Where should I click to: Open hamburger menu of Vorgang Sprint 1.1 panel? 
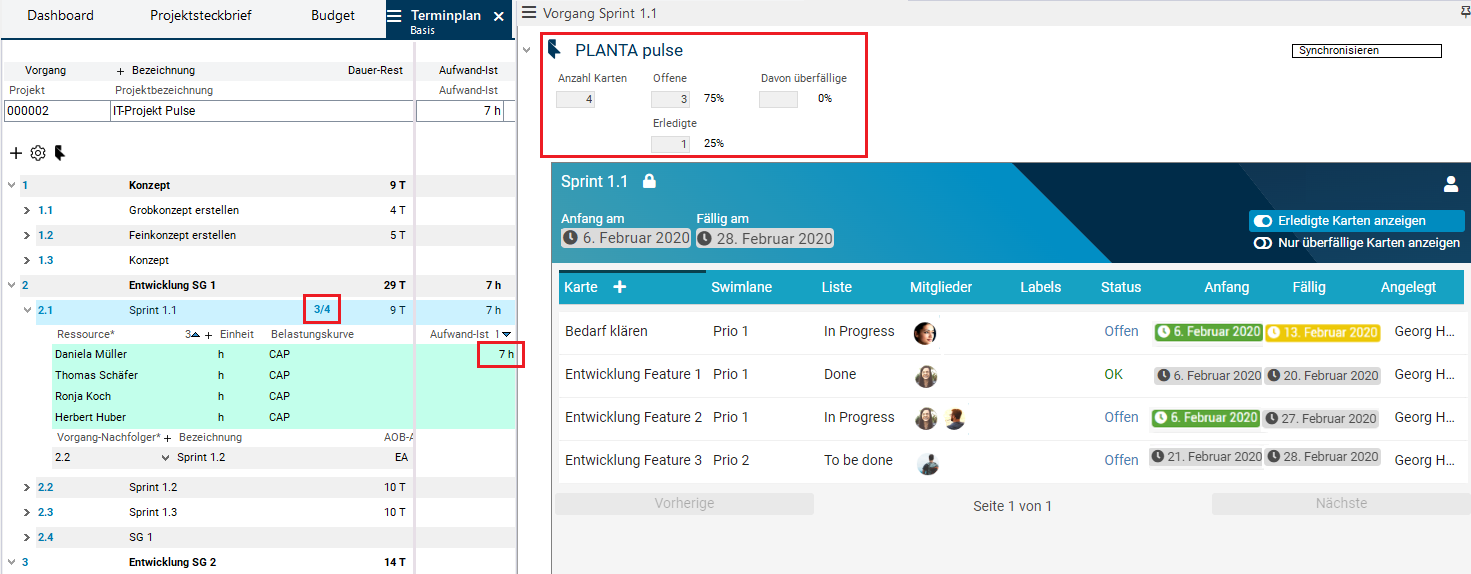tap(529, 13)
